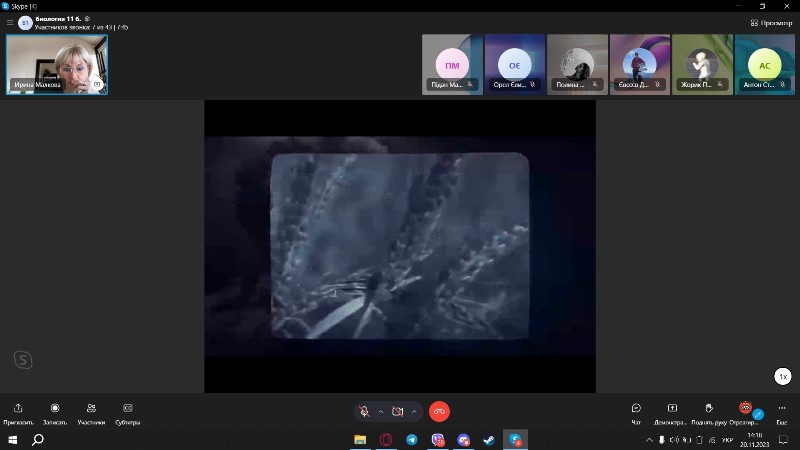Open the volume control in the system tray

tap(674, 440)
